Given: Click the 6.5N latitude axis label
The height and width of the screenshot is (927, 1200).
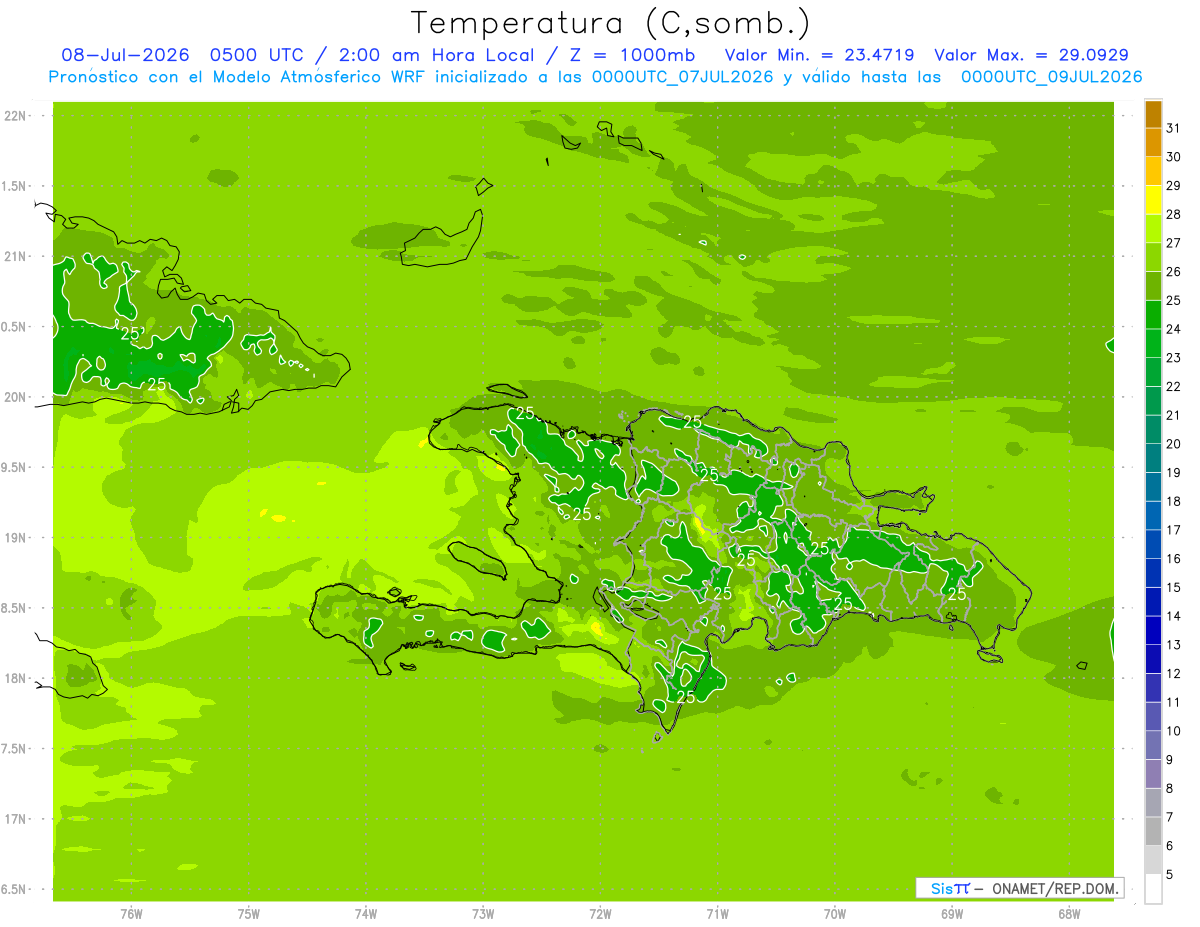Looking at the screenshot, I should tap(14, 889).
